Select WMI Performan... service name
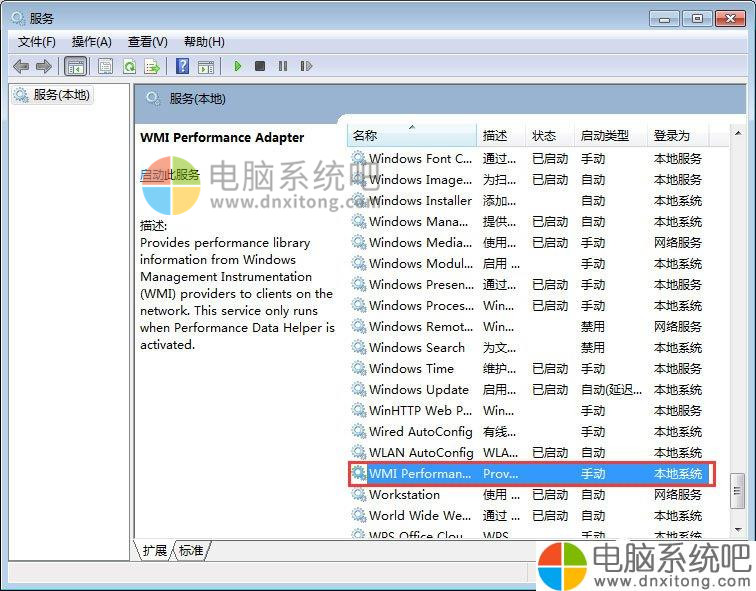 click(x=420, y=473)
